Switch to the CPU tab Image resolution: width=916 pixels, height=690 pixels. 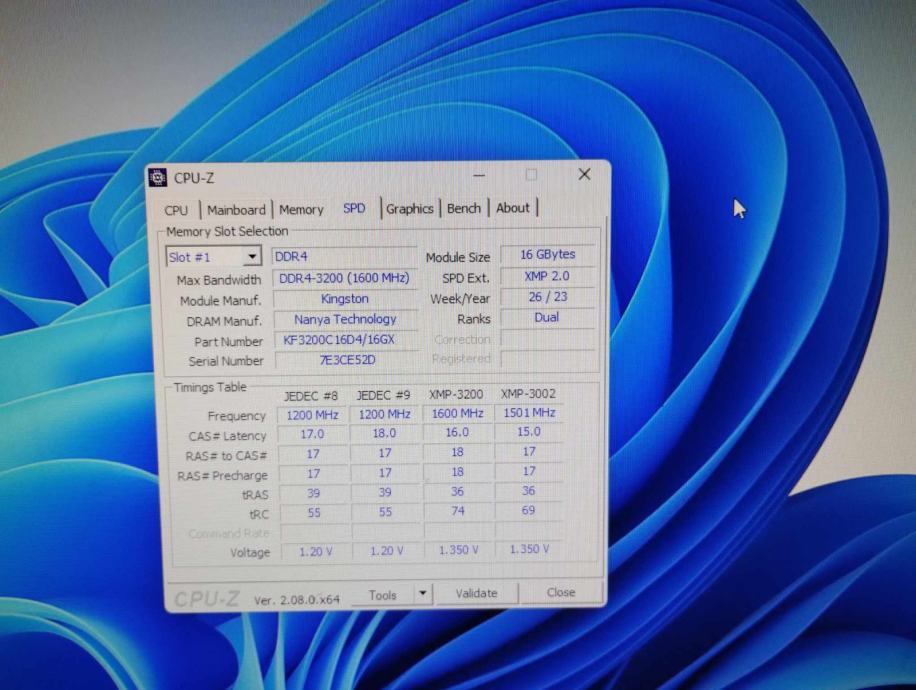click(x=176, y=210)
